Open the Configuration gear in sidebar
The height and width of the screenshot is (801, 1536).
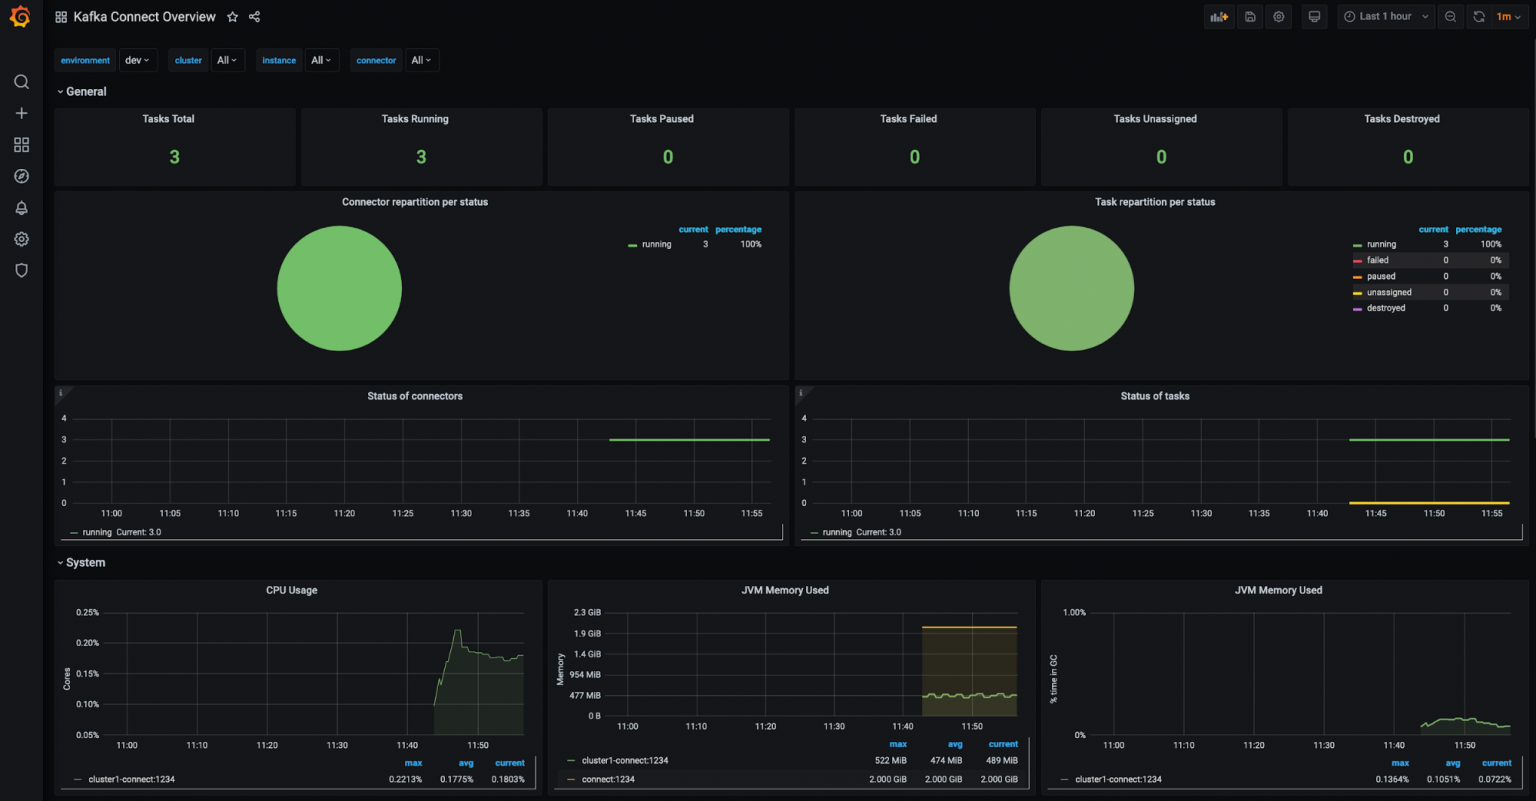coord(21,239)
